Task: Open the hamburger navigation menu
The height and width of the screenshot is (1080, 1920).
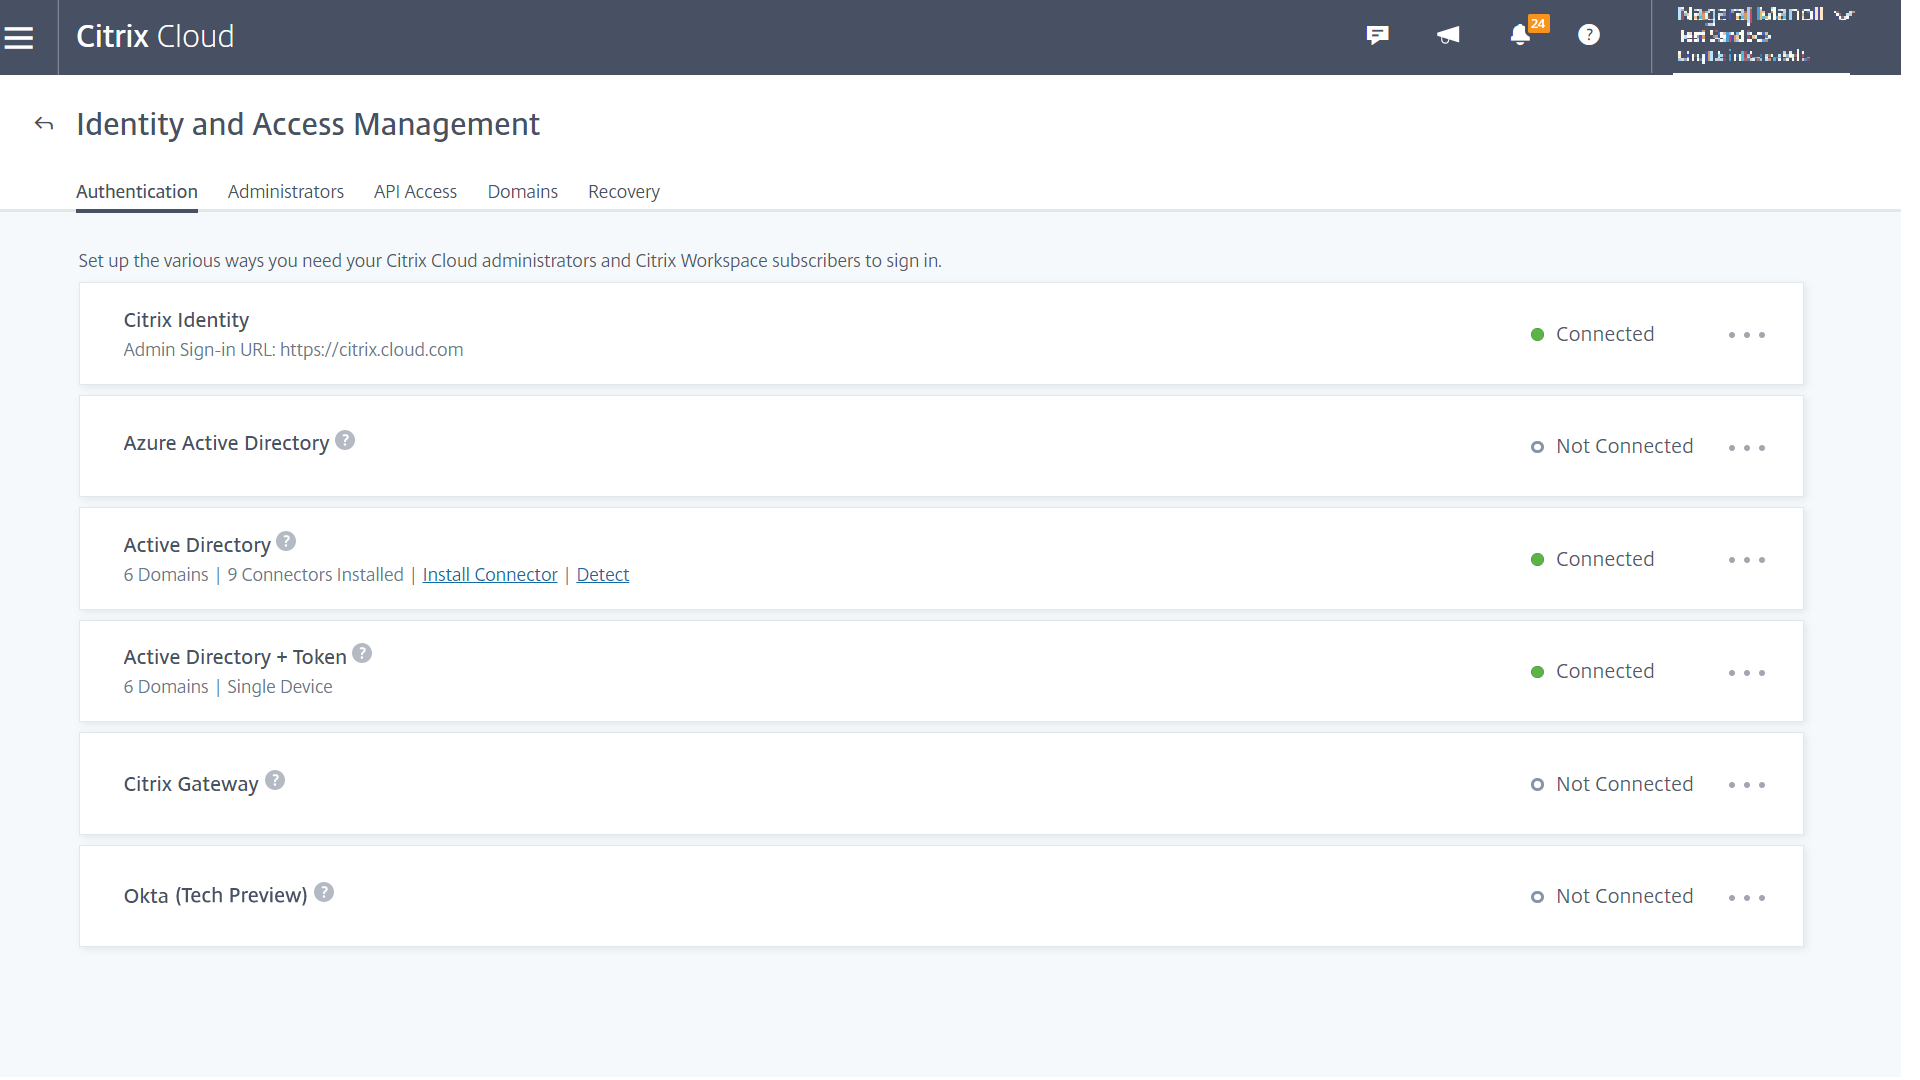Action: coord(19,38)
